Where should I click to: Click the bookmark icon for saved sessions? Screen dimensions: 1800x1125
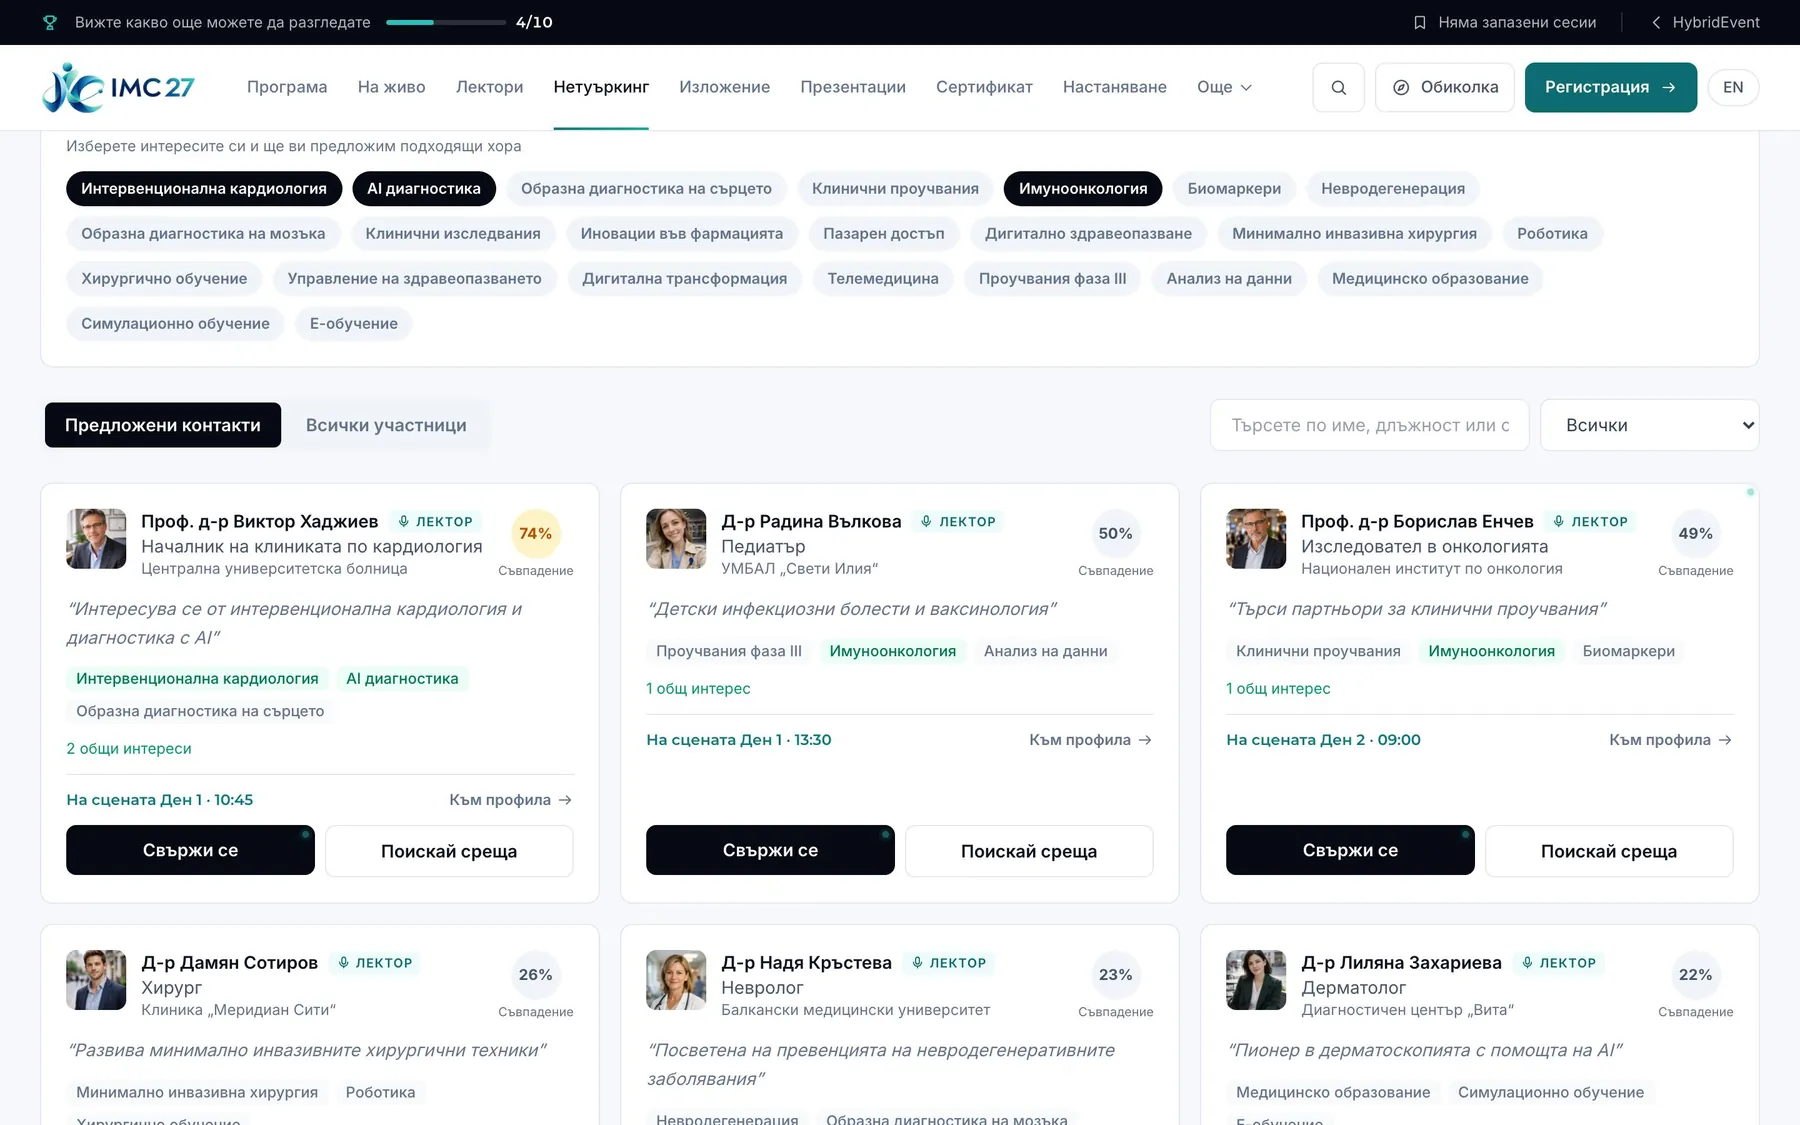coord(1419,22)
